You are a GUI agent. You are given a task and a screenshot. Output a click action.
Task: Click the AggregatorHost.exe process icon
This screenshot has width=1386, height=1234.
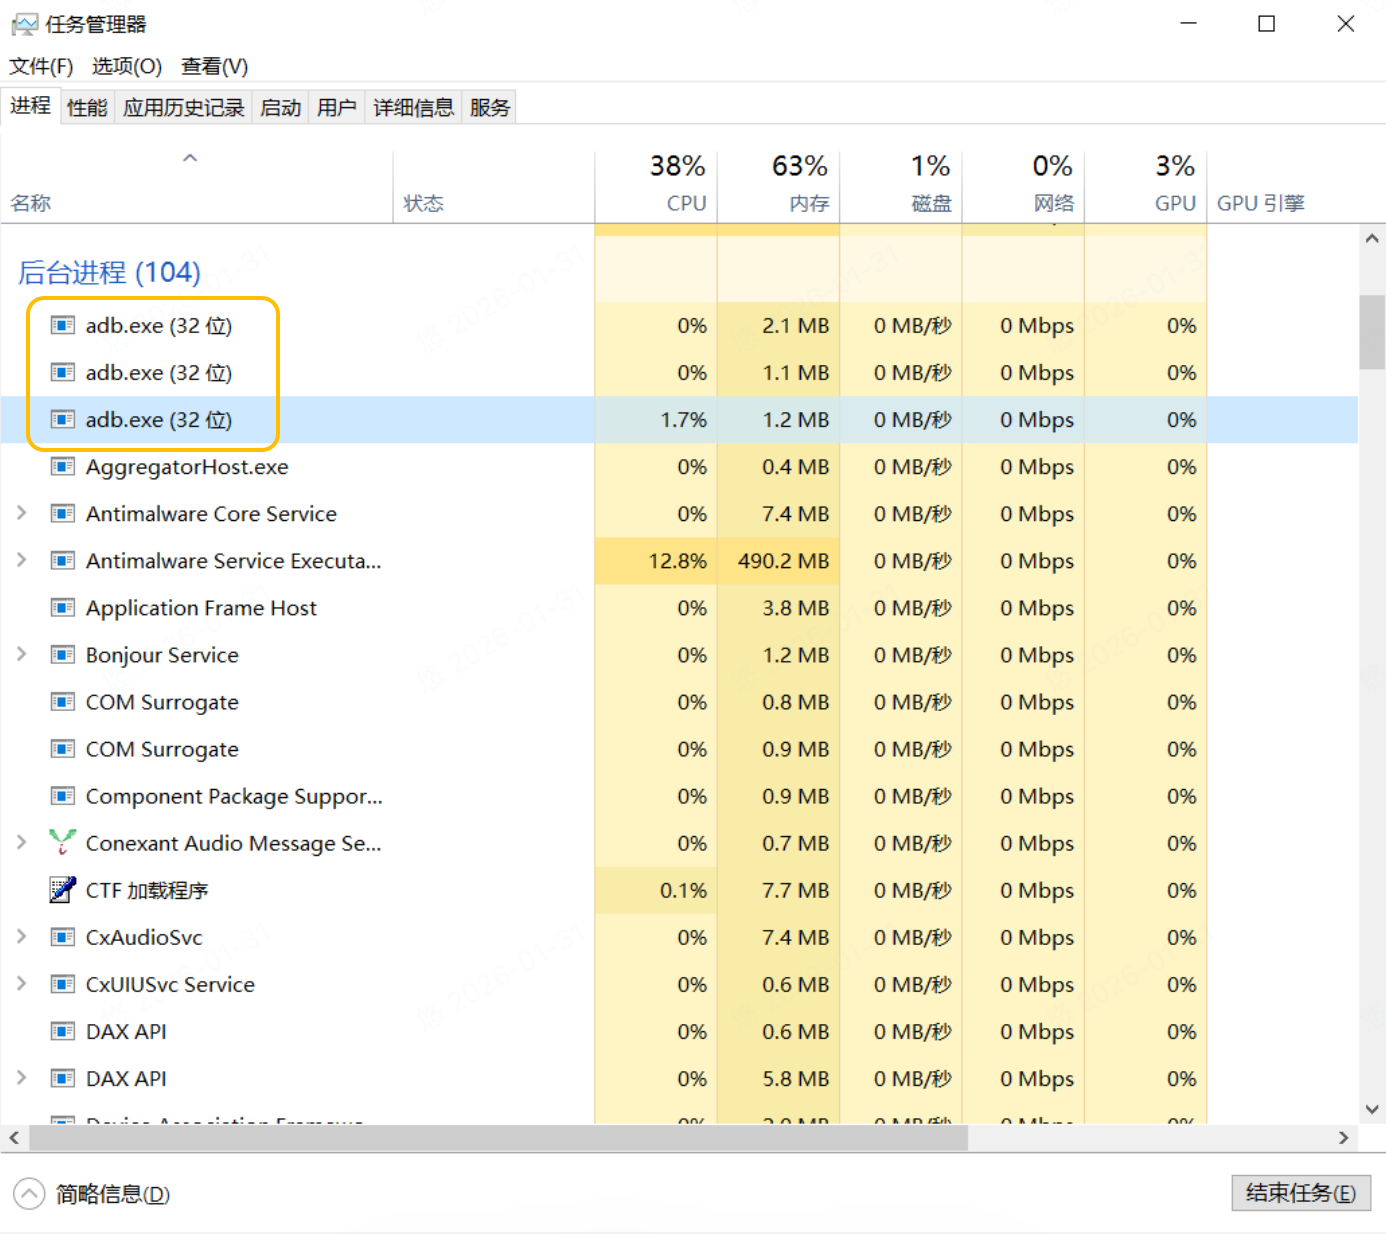point(62,467)
